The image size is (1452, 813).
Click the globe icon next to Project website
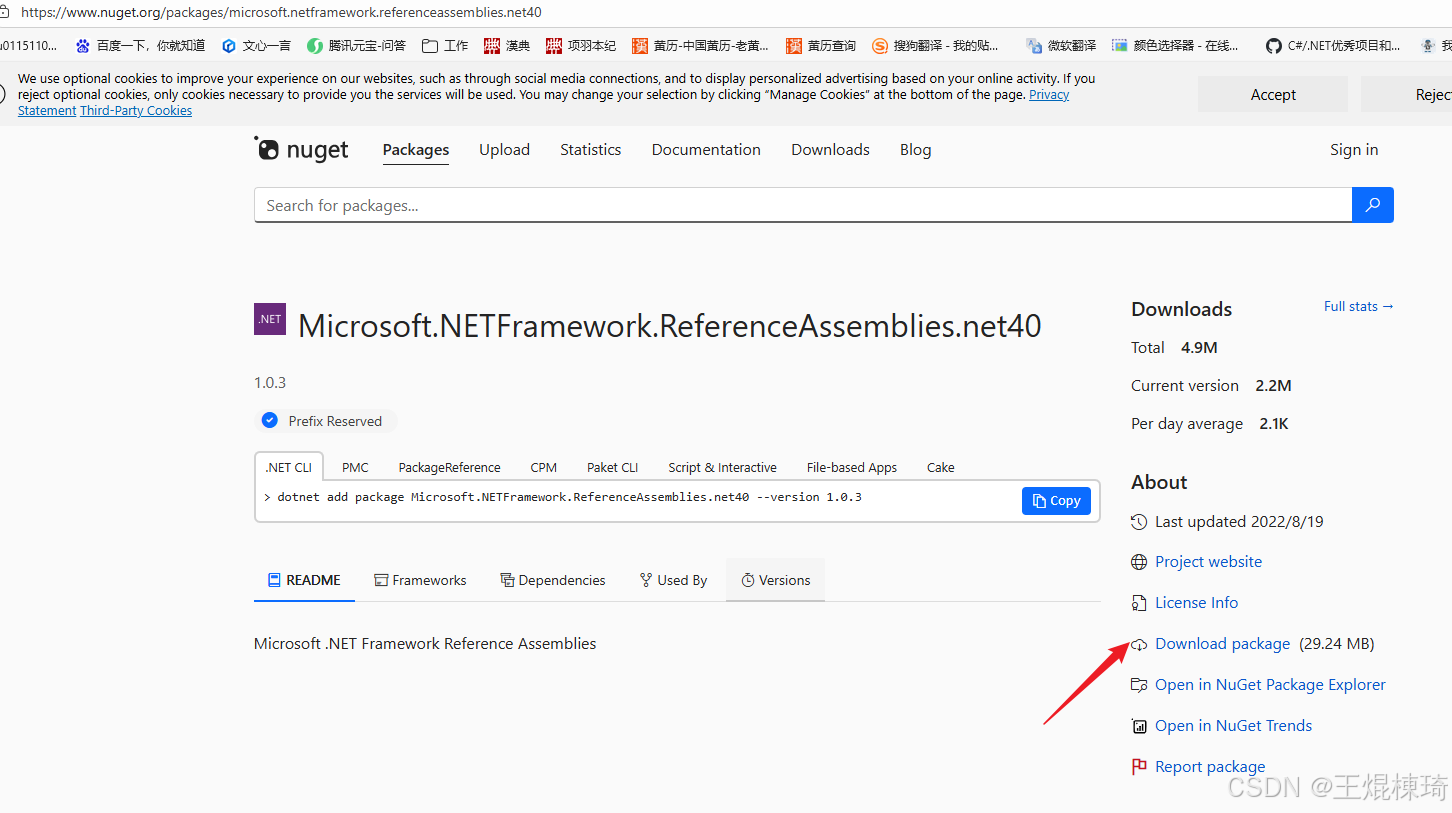(x=1139, y=561)
